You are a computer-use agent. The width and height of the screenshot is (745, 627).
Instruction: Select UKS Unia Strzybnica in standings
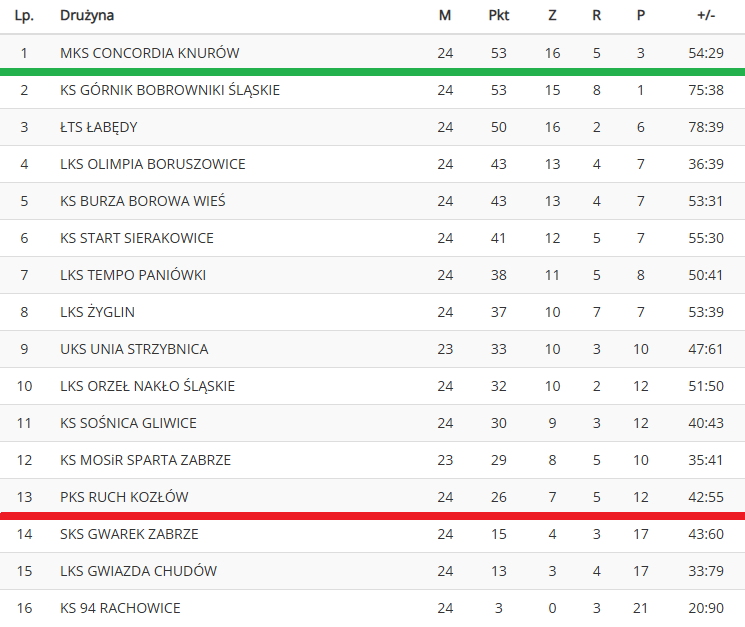click(134, 349)
